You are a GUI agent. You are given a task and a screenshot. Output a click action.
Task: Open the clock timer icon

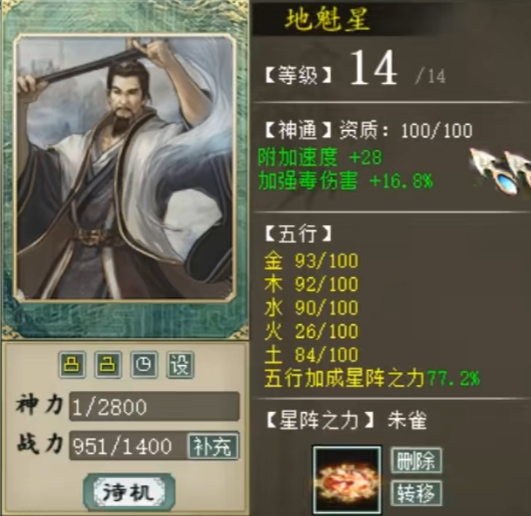coord(144,365)
